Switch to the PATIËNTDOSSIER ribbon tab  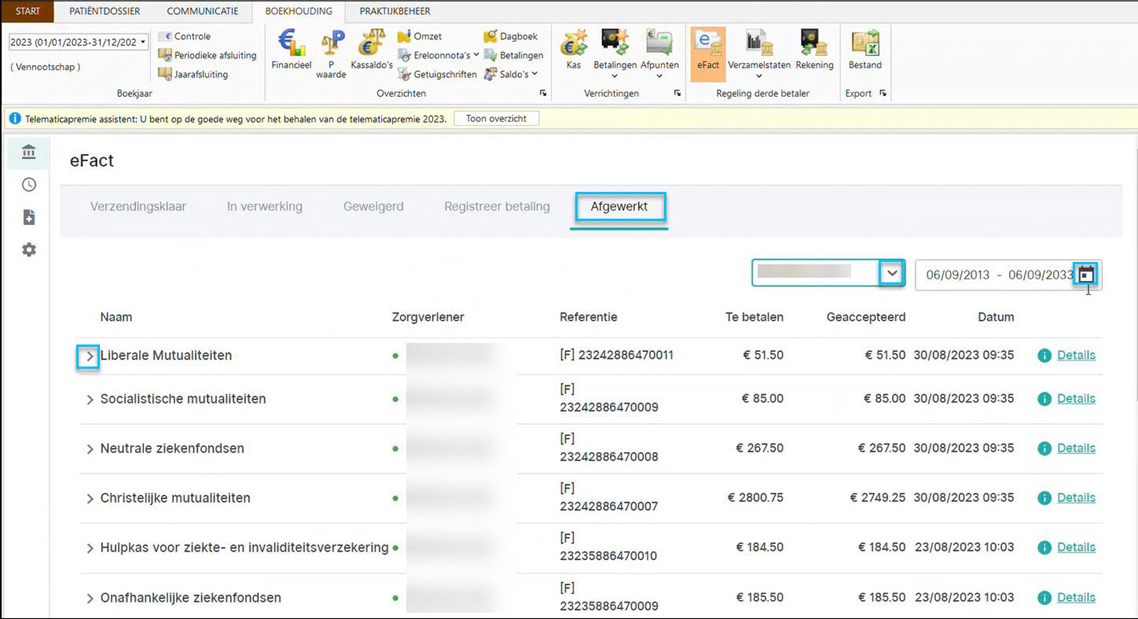click(x=105, y=11)
